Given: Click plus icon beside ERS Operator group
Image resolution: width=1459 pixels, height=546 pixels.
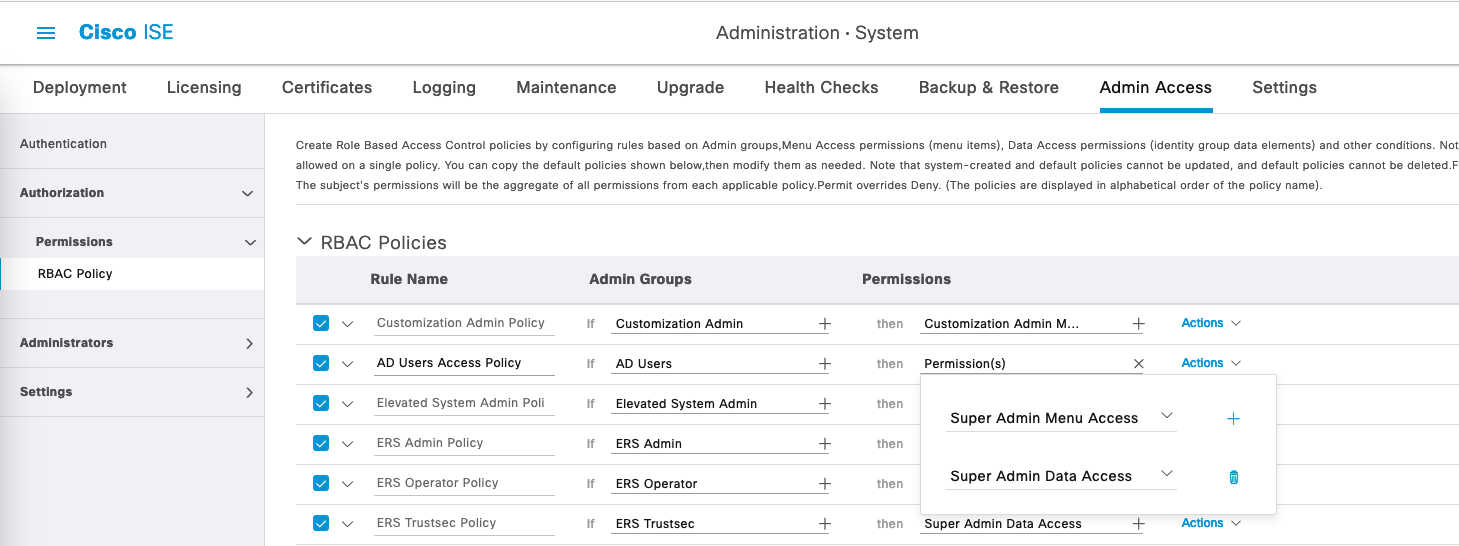Looking at the screenshot, I should point(825,484).
